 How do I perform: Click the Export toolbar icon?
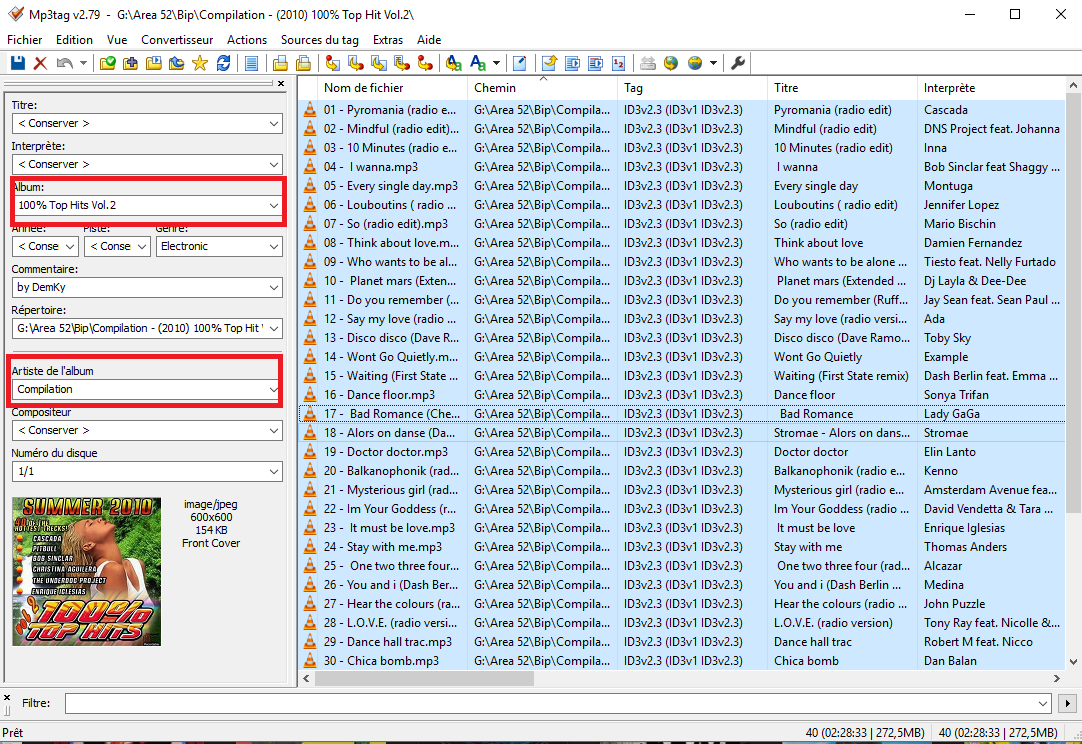pos(549,63)
